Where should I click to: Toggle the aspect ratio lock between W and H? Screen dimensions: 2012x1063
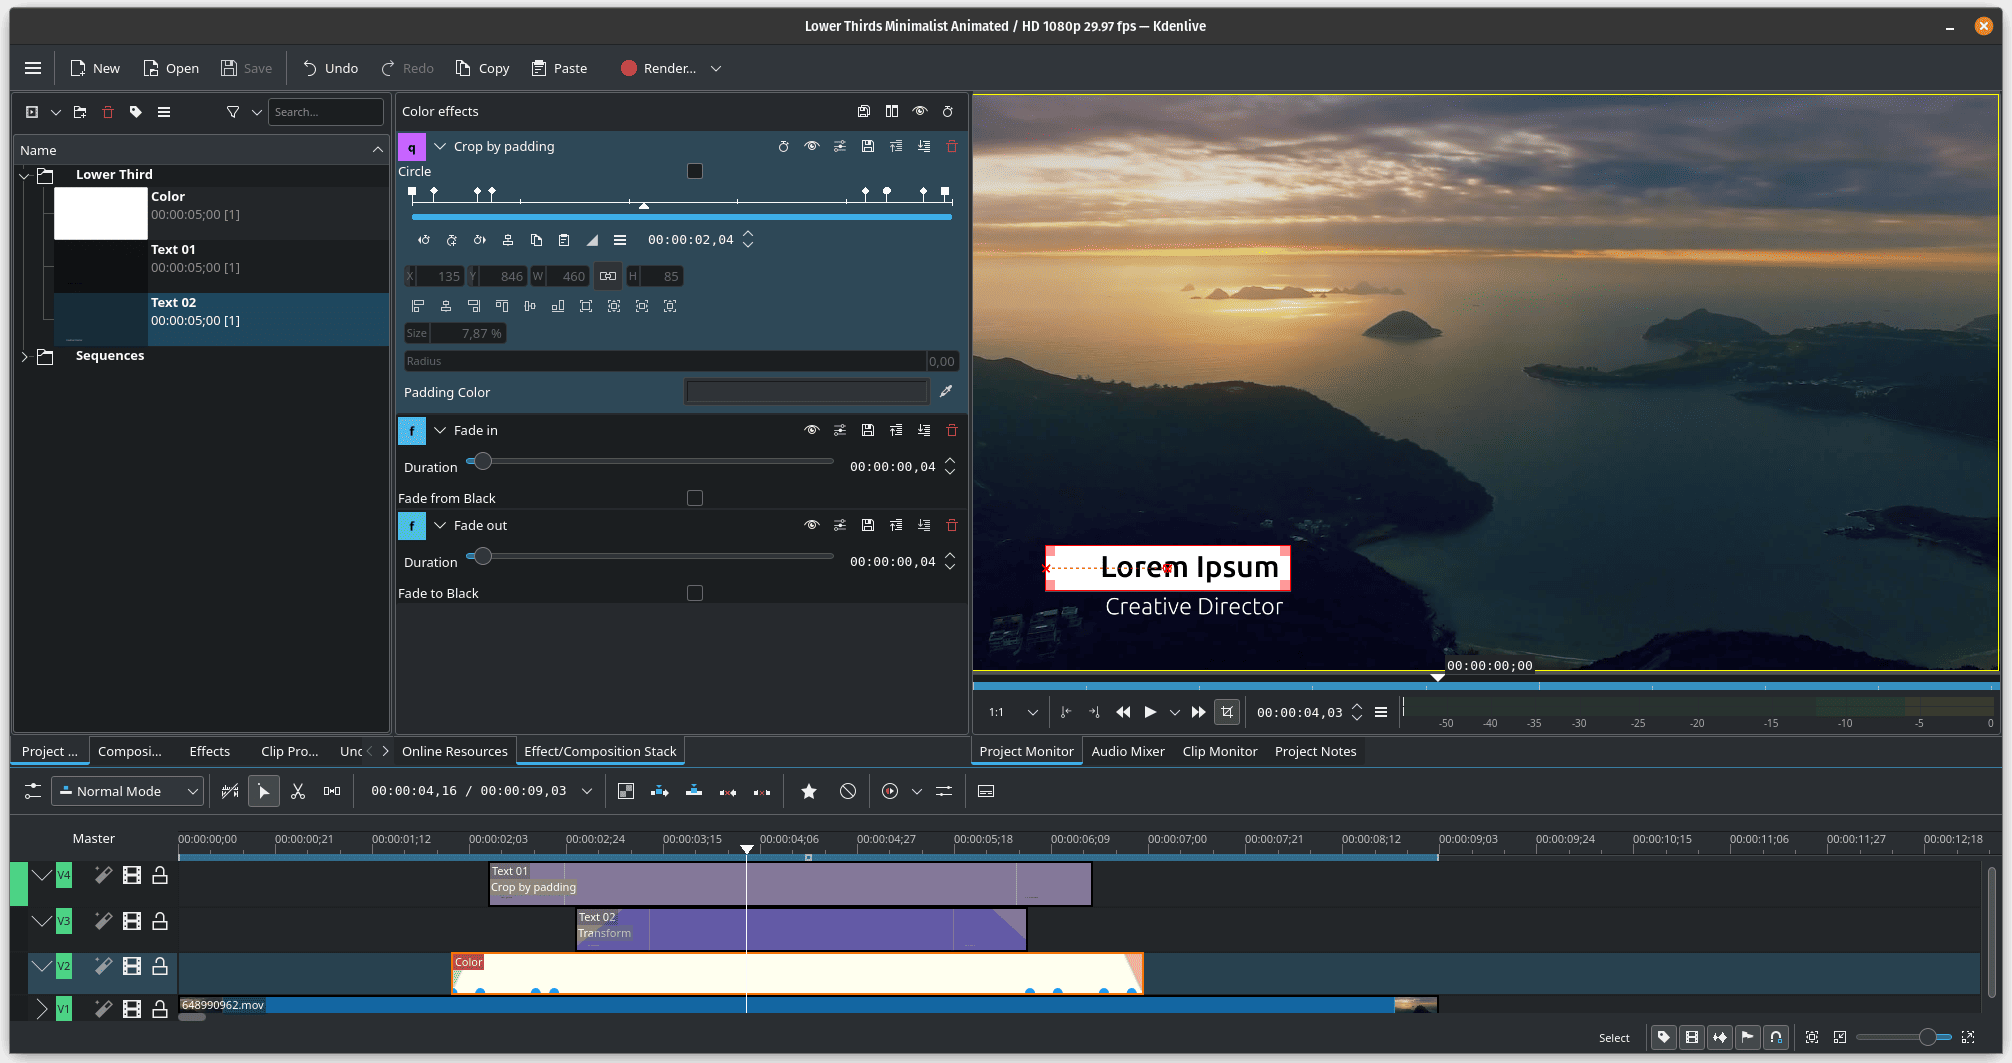coord(608,276)
